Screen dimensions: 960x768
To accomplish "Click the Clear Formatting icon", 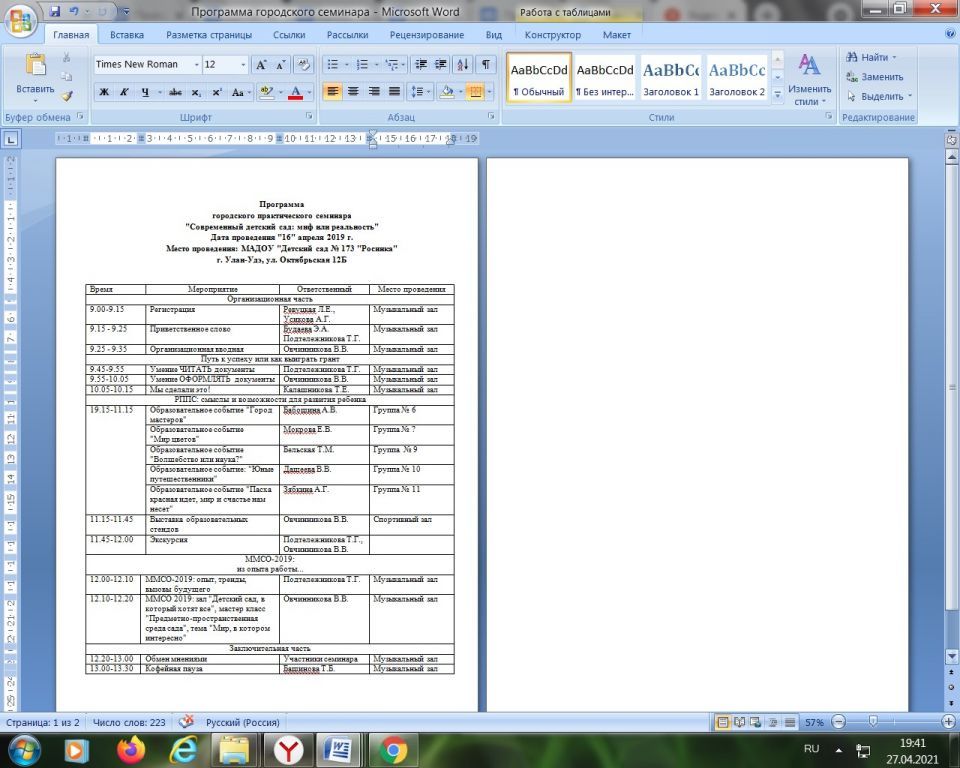I will coord(305,64).
